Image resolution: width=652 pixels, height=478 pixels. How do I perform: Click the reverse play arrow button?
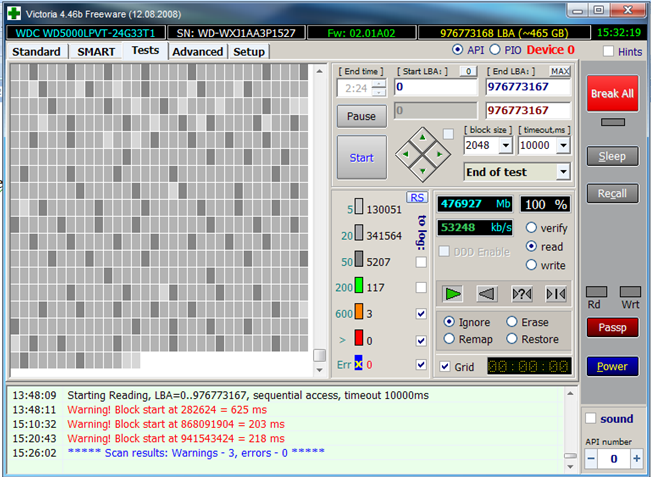(x=487, y=294)
